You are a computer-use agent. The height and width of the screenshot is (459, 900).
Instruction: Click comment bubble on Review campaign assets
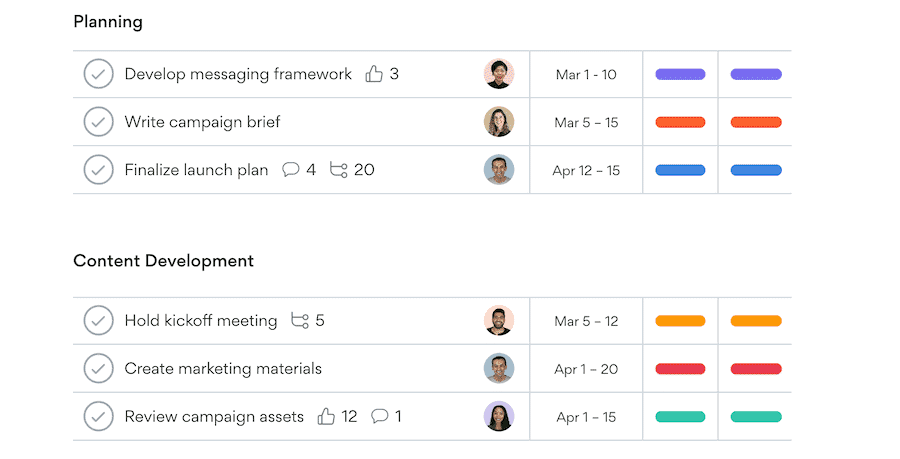[380, 417]
